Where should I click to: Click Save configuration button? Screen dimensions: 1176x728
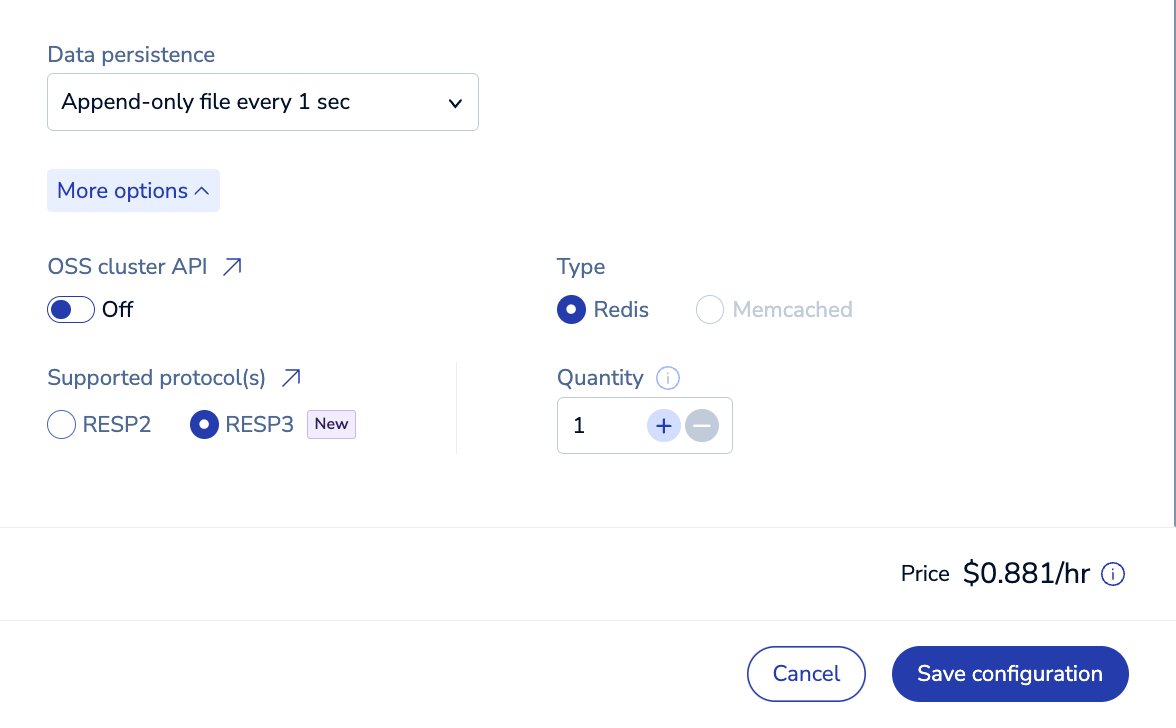point(1010,674)
